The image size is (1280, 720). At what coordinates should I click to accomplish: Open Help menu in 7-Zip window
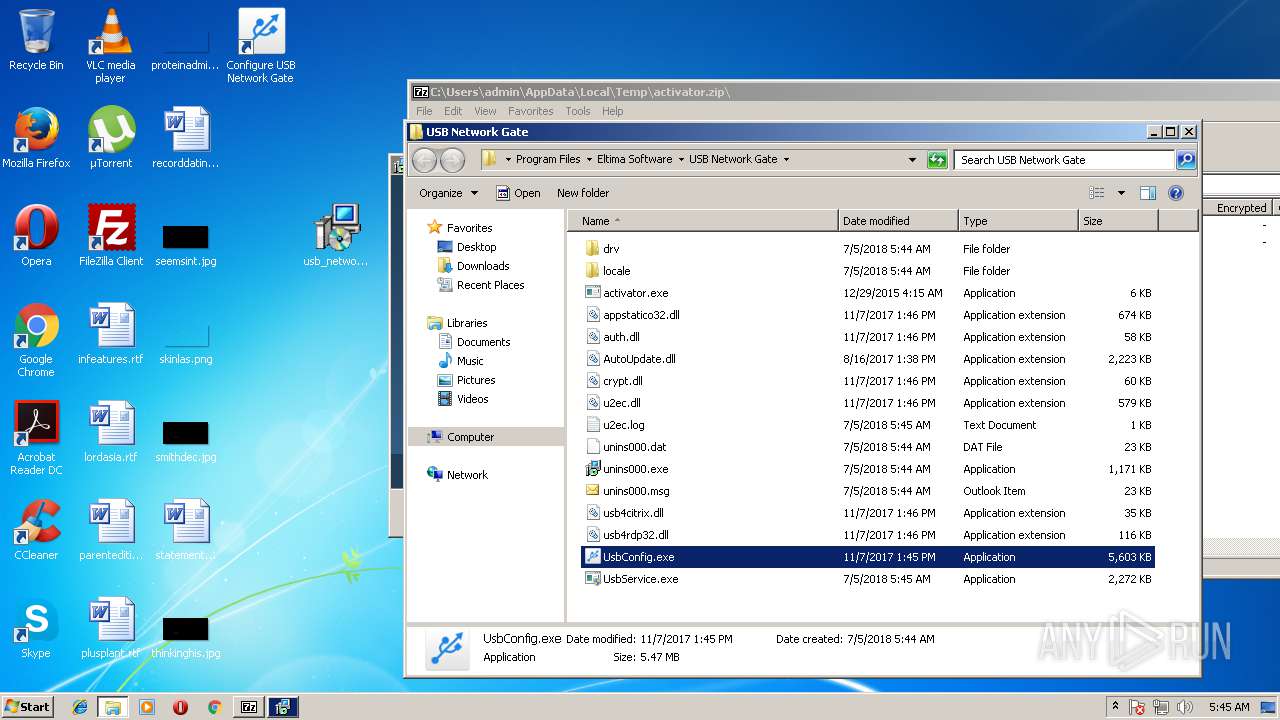612,111
